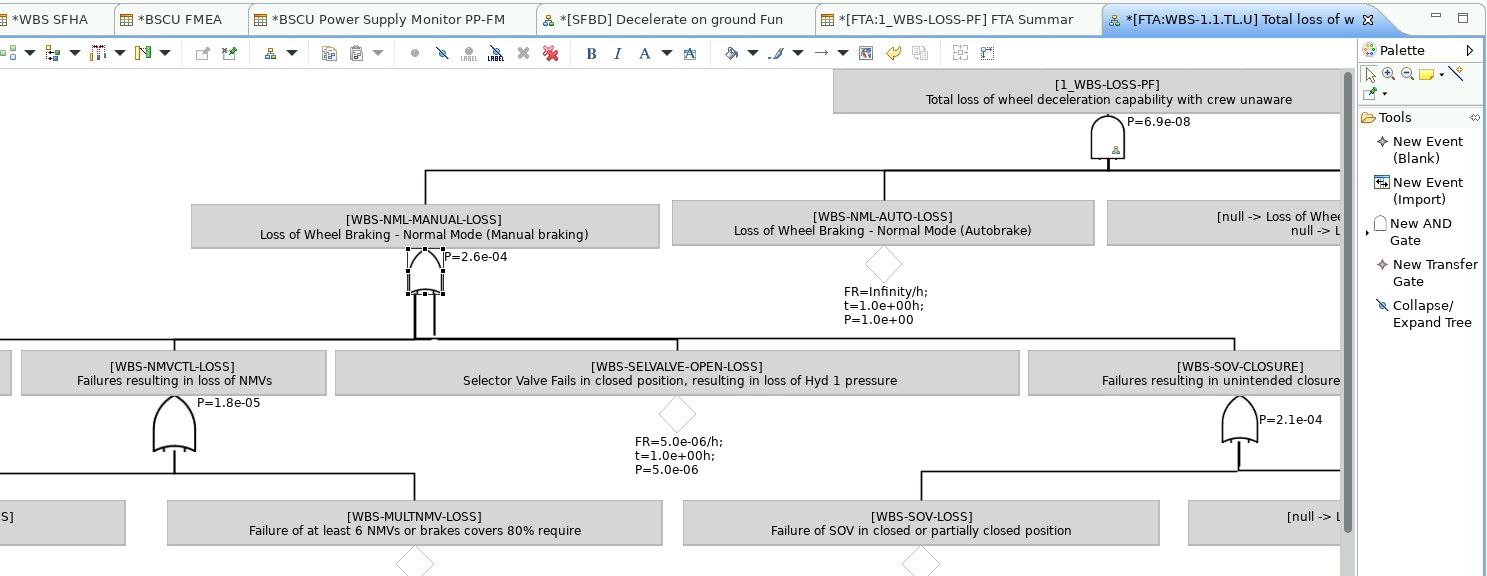Open the pin tool dropdown in the Palette

(1385, 95)
